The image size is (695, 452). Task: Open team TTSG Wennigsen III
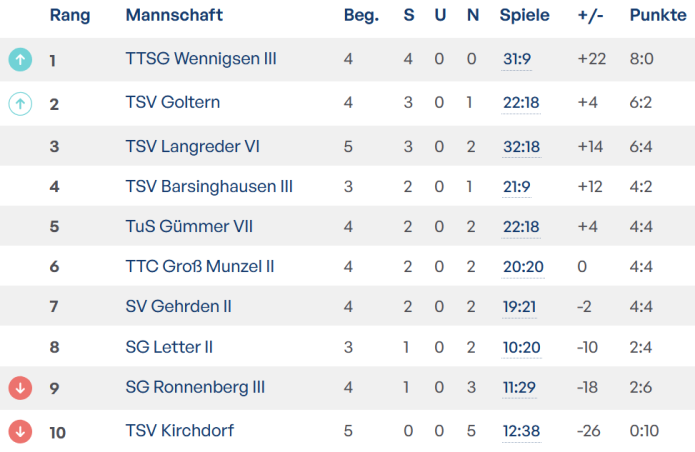201,60
